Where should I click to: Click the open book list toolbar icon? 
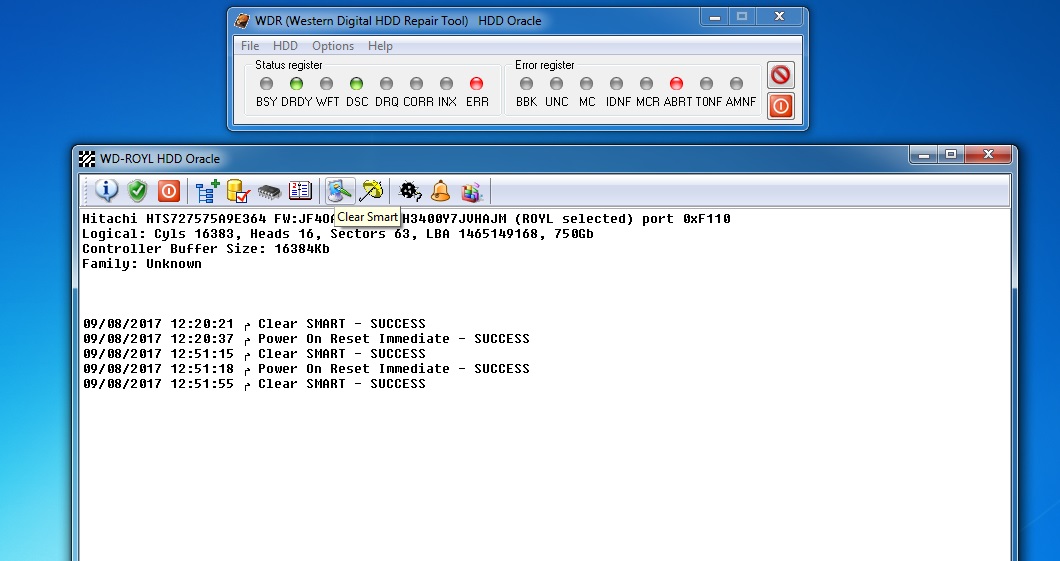point(300,191)
